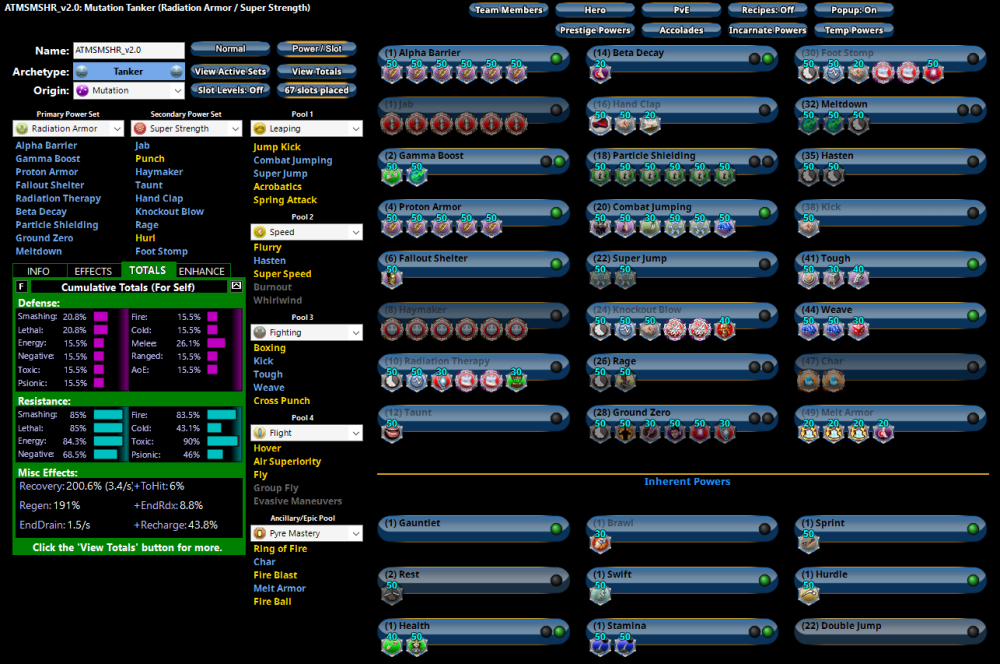The image size is (1000, 664).
Task: Select an enhancement slot on Gamma Boost
Action: [390, 175]
